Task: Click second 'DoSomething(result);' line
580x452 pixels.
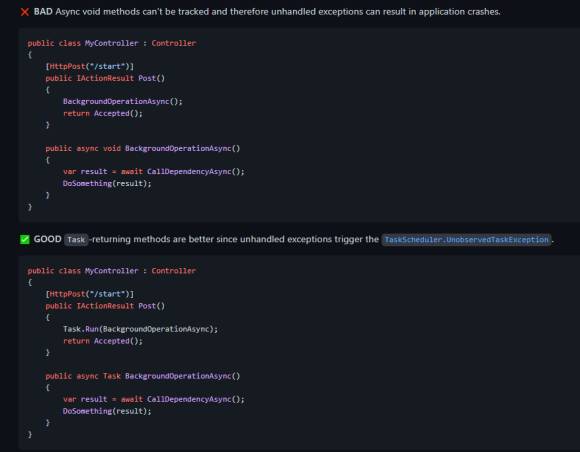Action: (107, 411)
